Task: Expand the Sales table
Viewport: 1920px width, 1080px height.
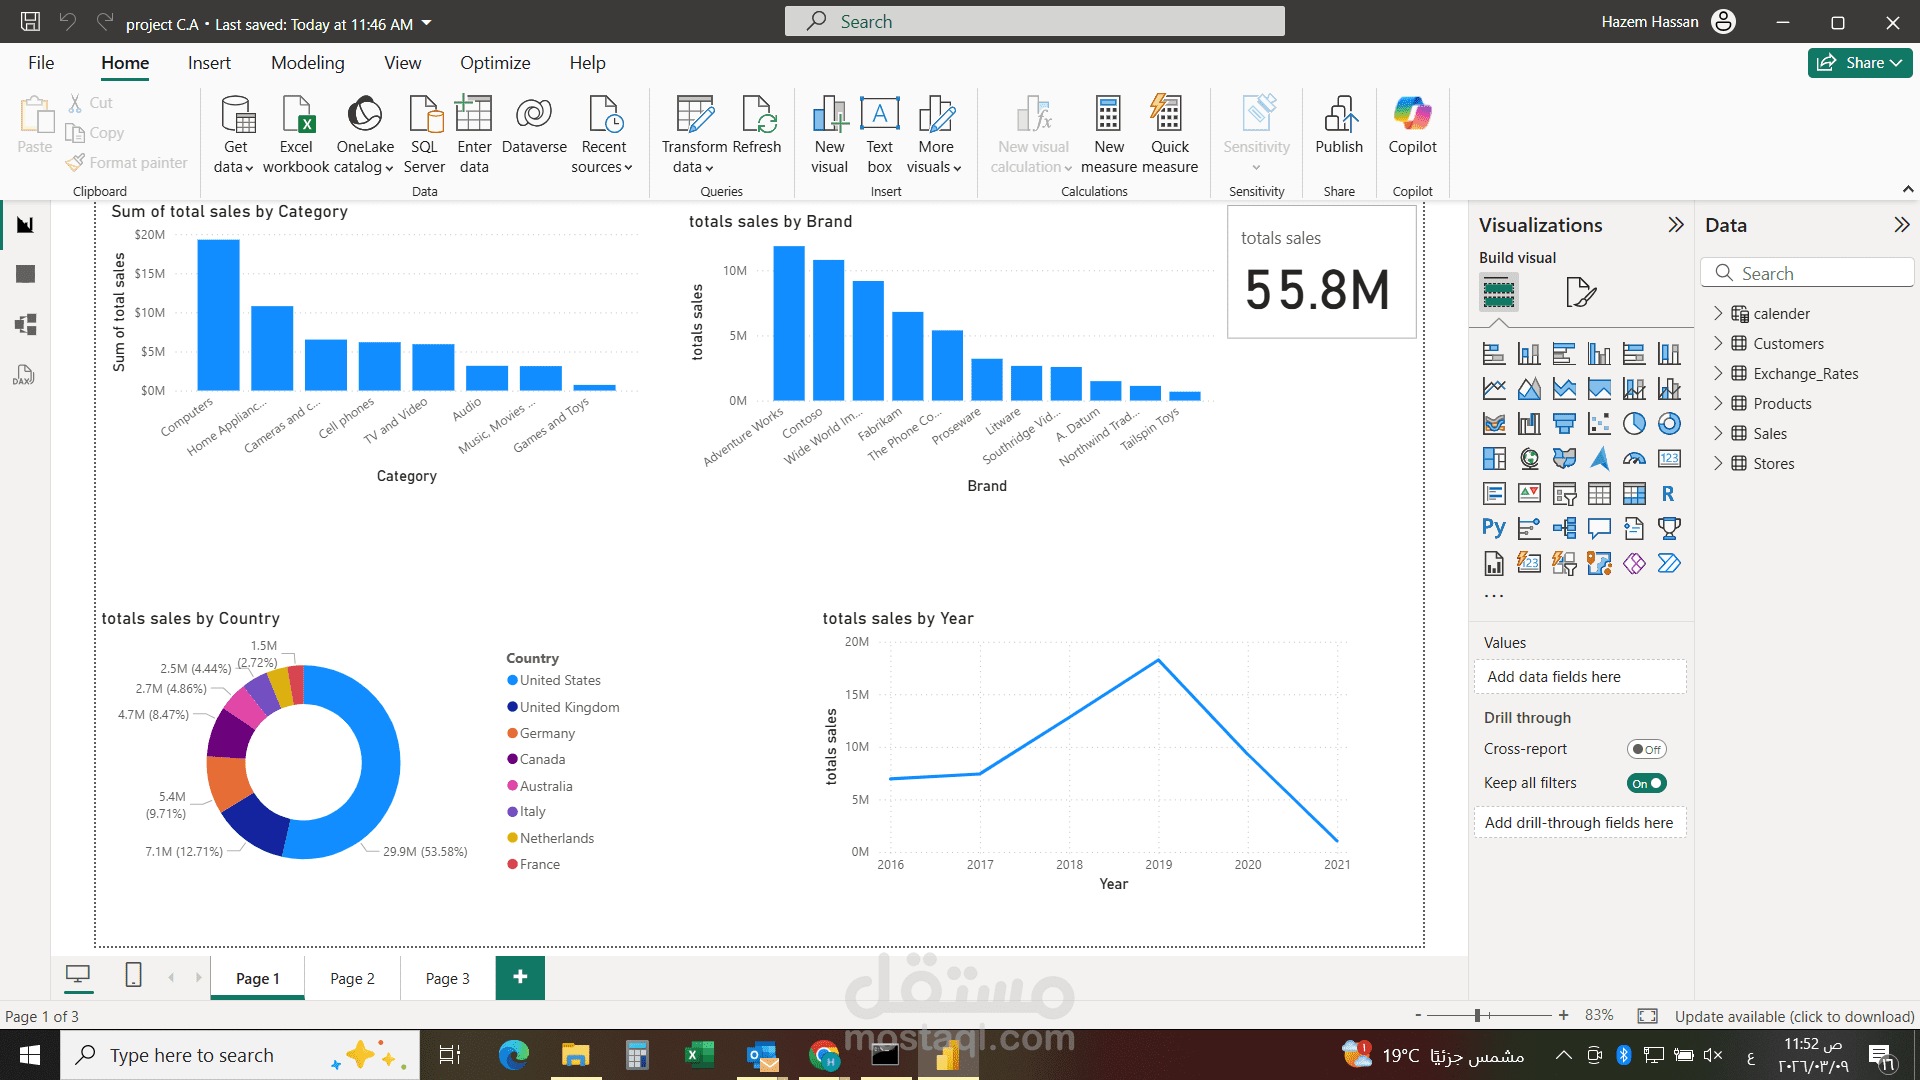Action: tap(1718, 433)
